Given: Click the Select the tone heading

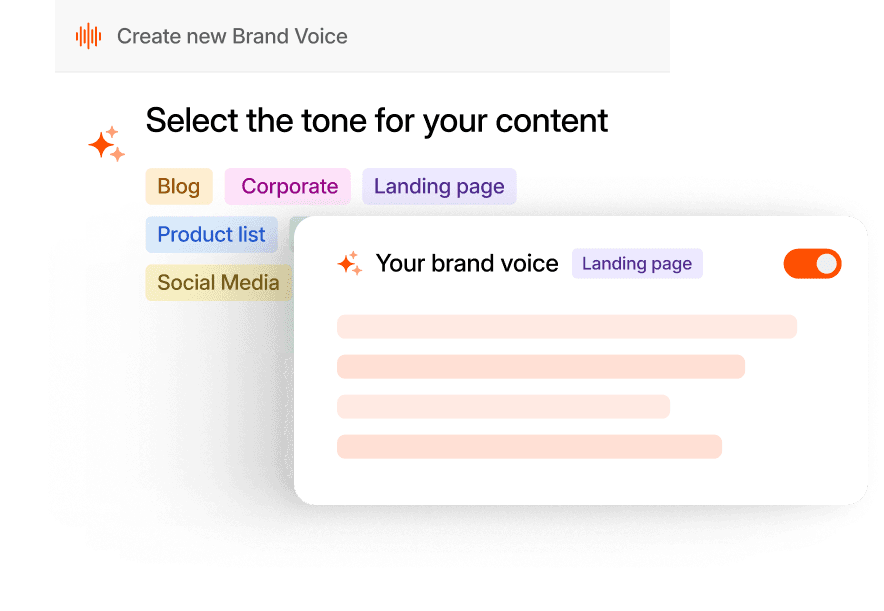Looking at the screenshot, I should pos(377,121).
